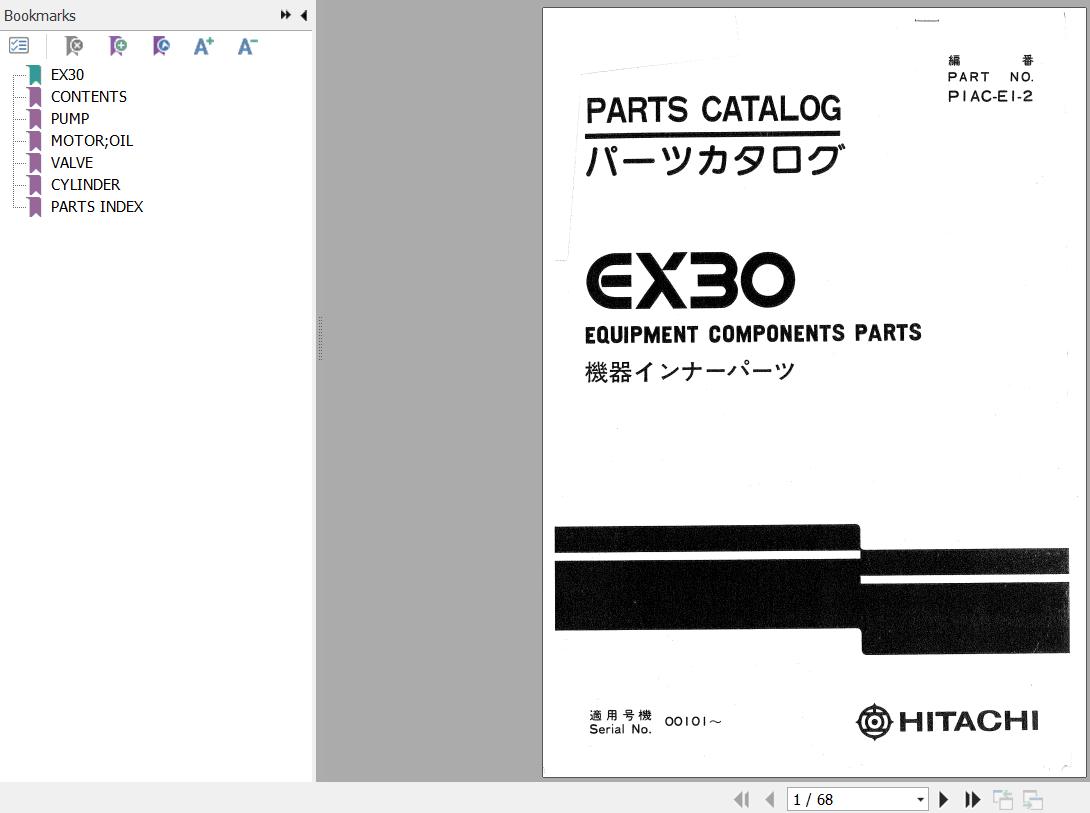
Task: Increase bookmark text size with A+ icon
Action: point(204,46)
